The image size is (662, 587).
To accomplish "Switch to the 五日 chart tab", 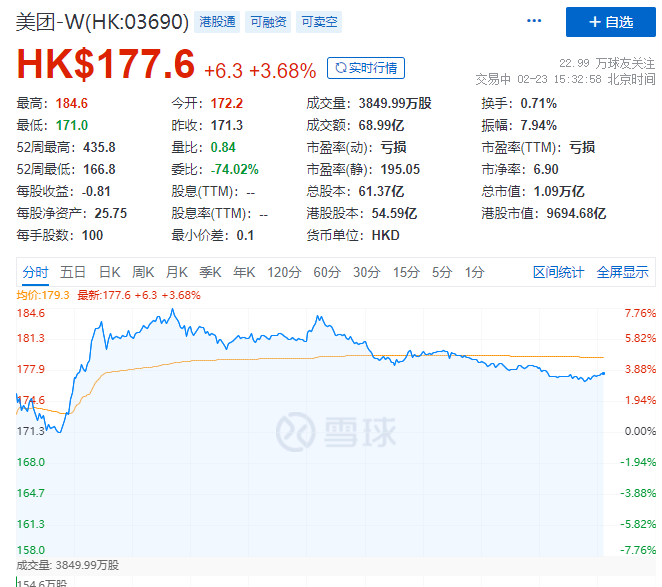I will tap(73, 272).
